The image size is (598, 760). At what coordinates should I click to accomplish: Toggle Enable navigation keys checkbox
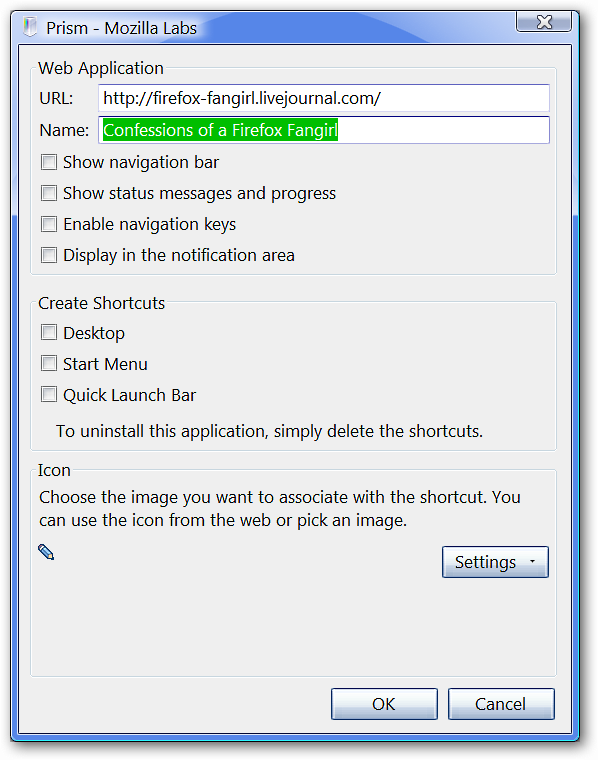coord(49,224)
